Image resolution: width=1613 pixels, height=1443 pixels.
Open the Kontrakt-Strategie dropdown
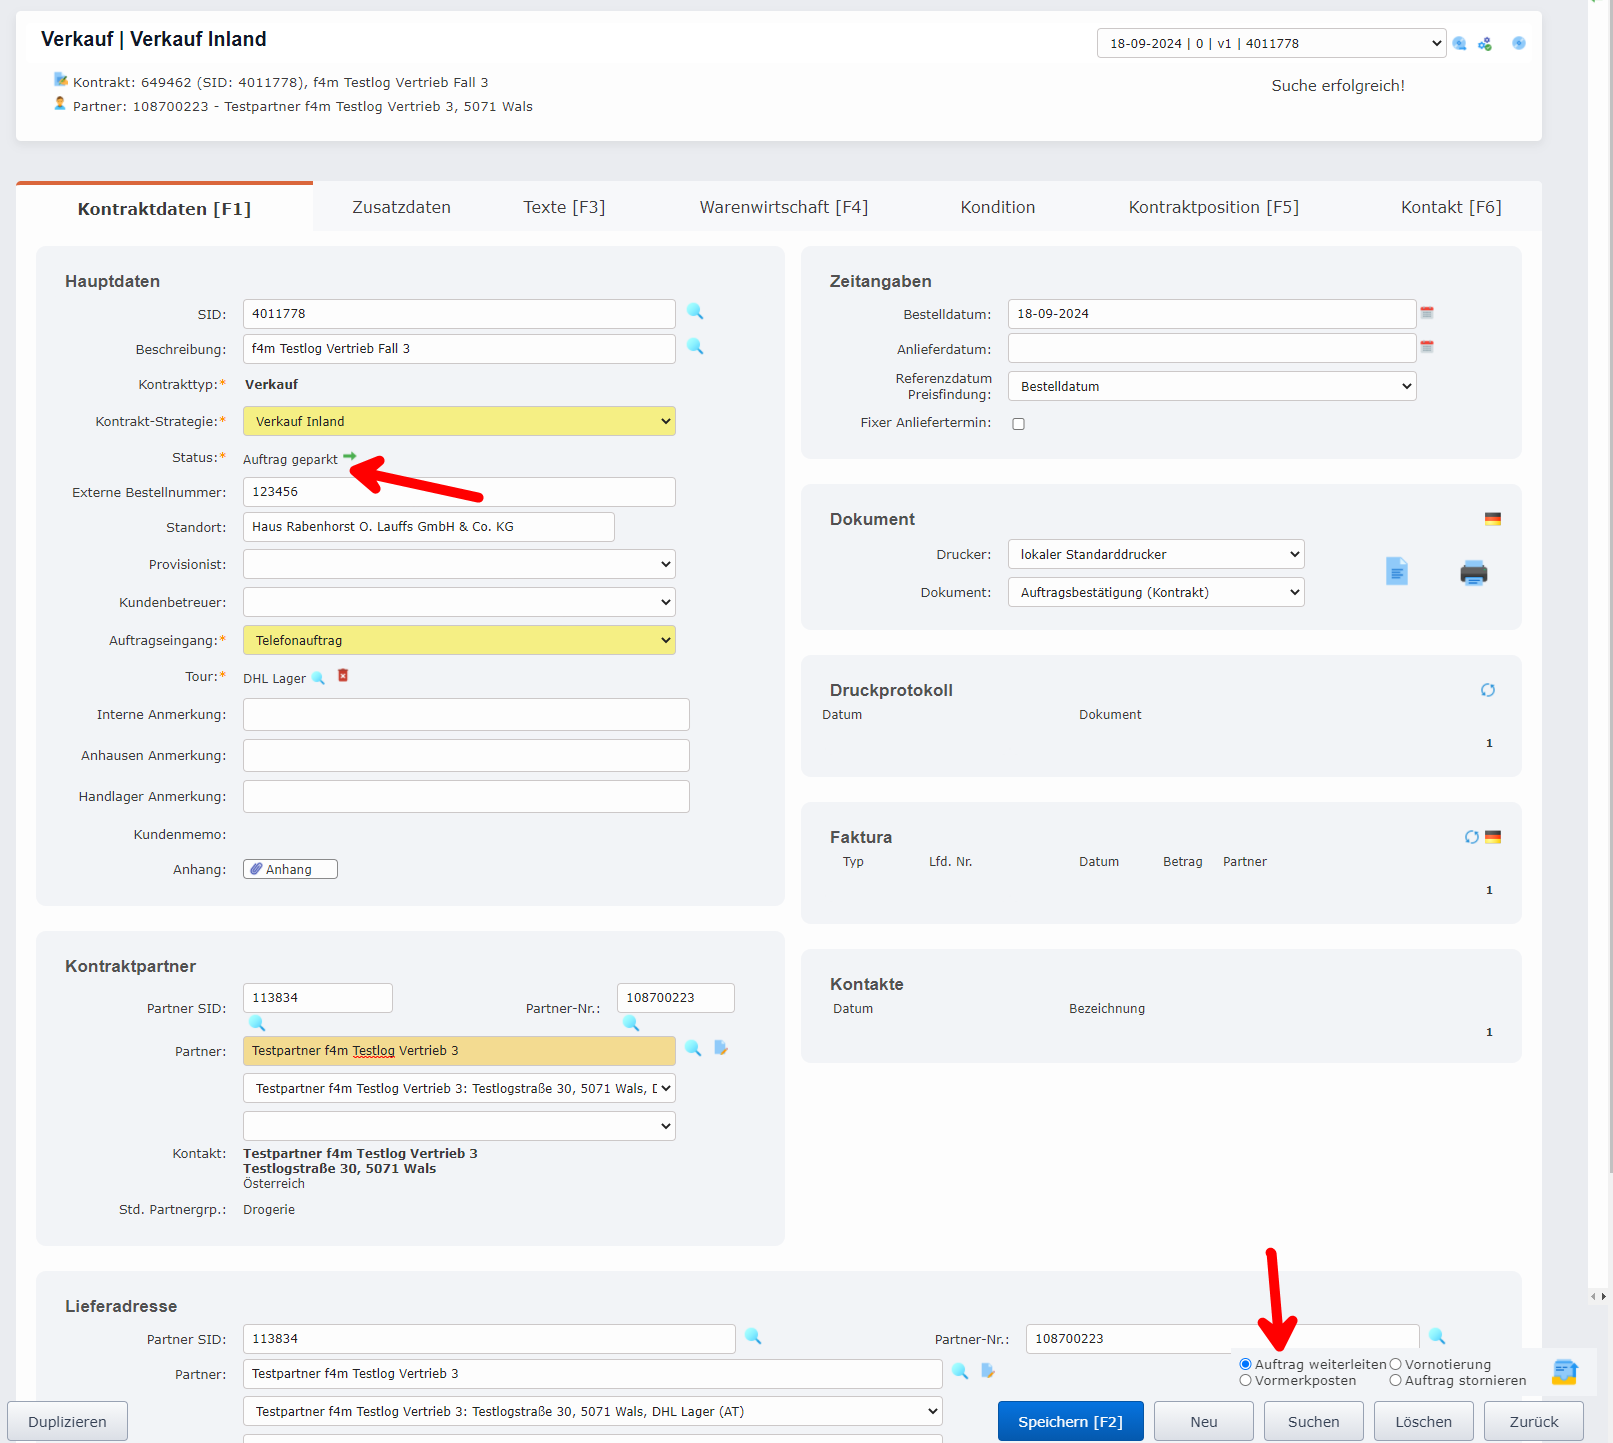[459, 421]
